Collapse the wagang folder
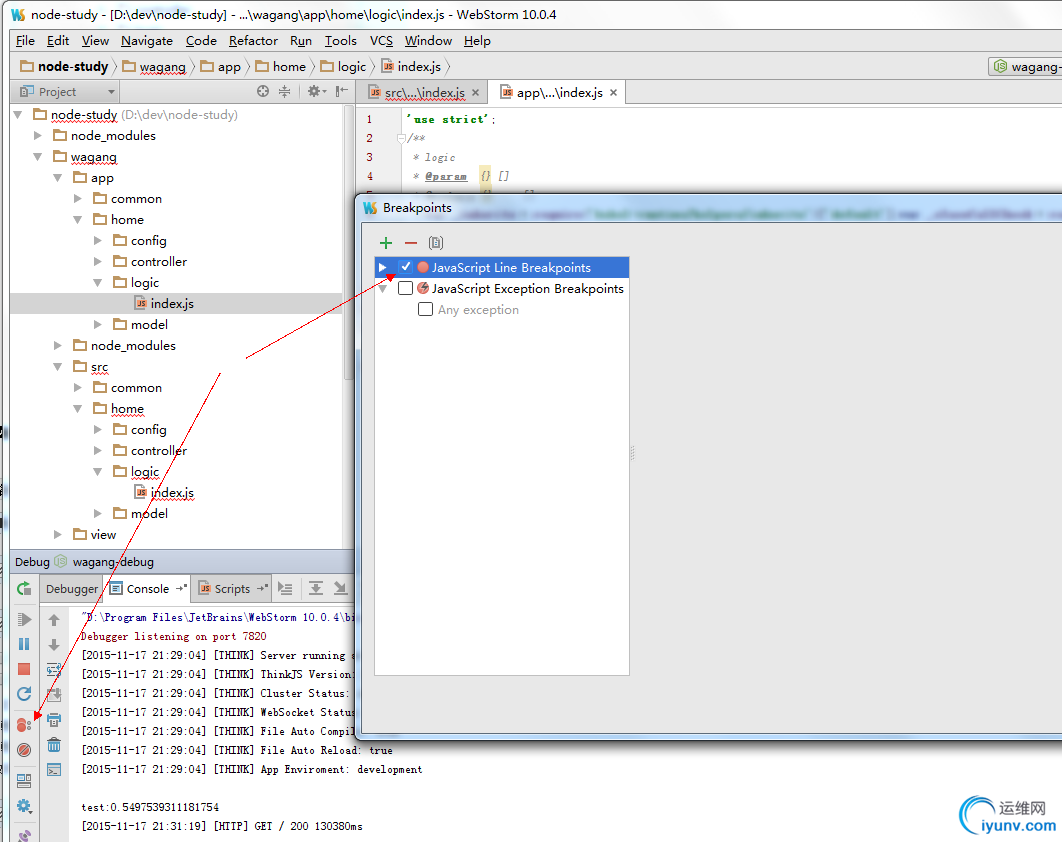The width and height of the screenshot is (1062, 842). (x=38, y=156)
